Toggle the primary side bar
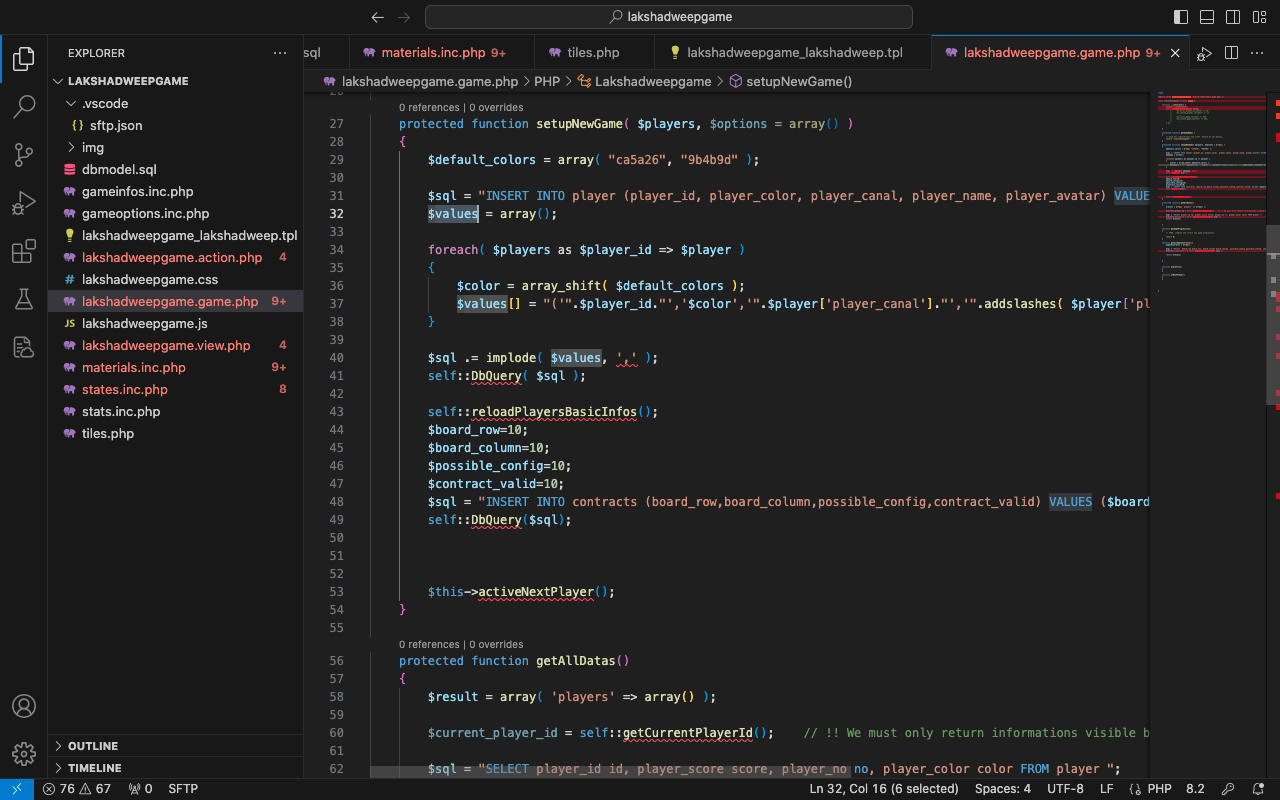The height and width of the screenshot is (800, 1280). (x=1181, y=17)
